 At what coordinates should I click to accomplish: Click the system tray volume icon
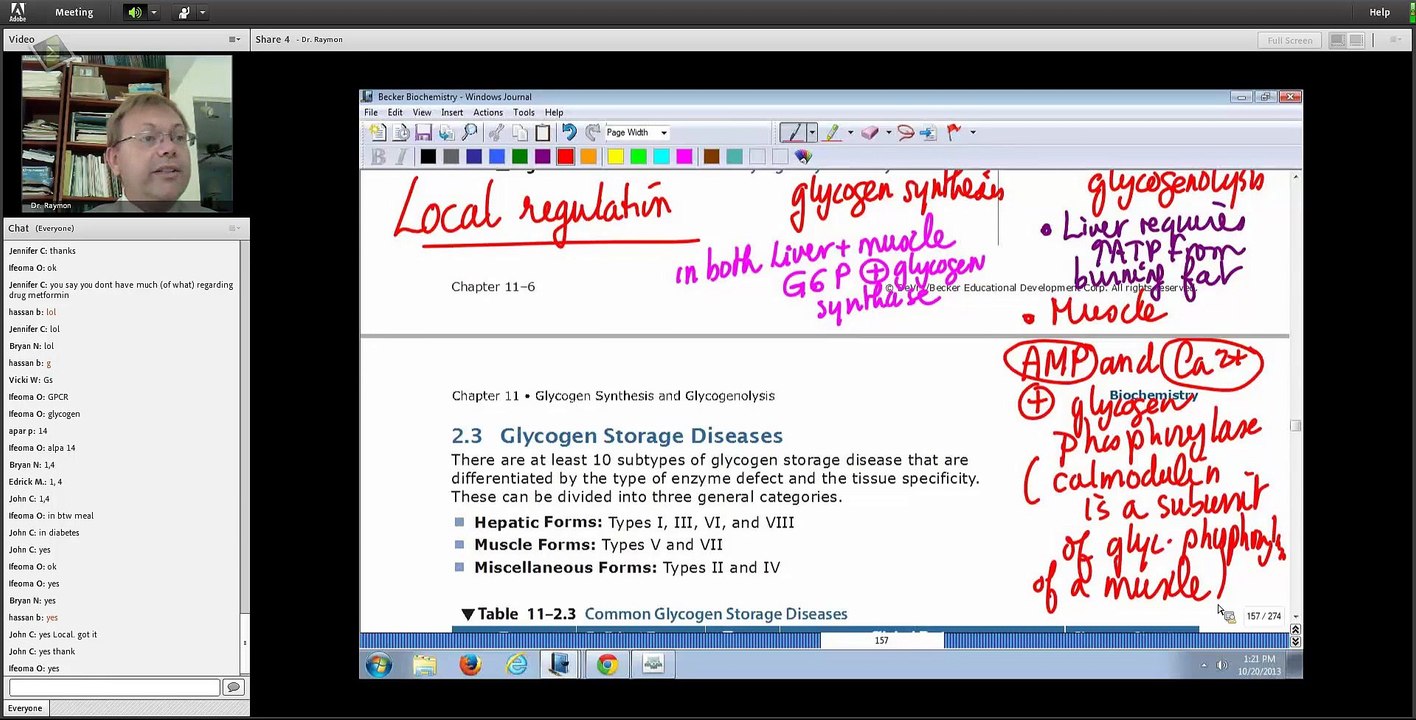[x=1221, y=665]
